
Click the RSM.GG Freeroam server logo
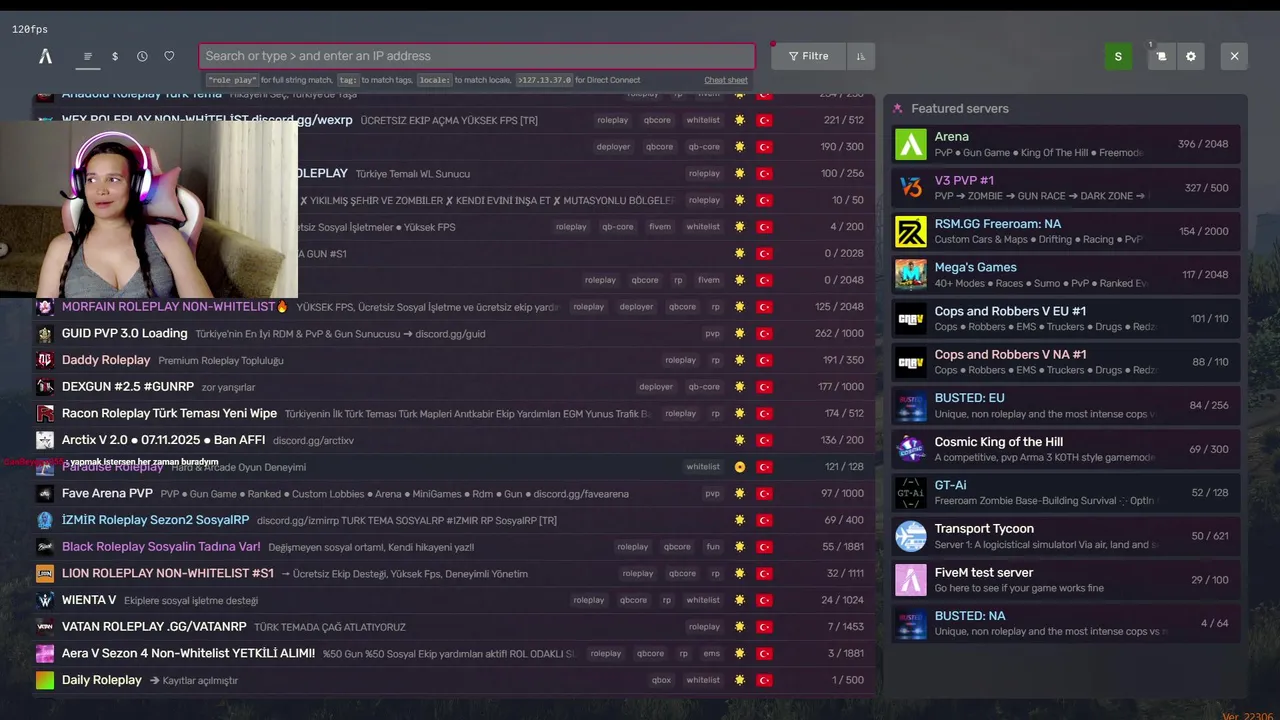pyautogui.click(x=911, y=231)
